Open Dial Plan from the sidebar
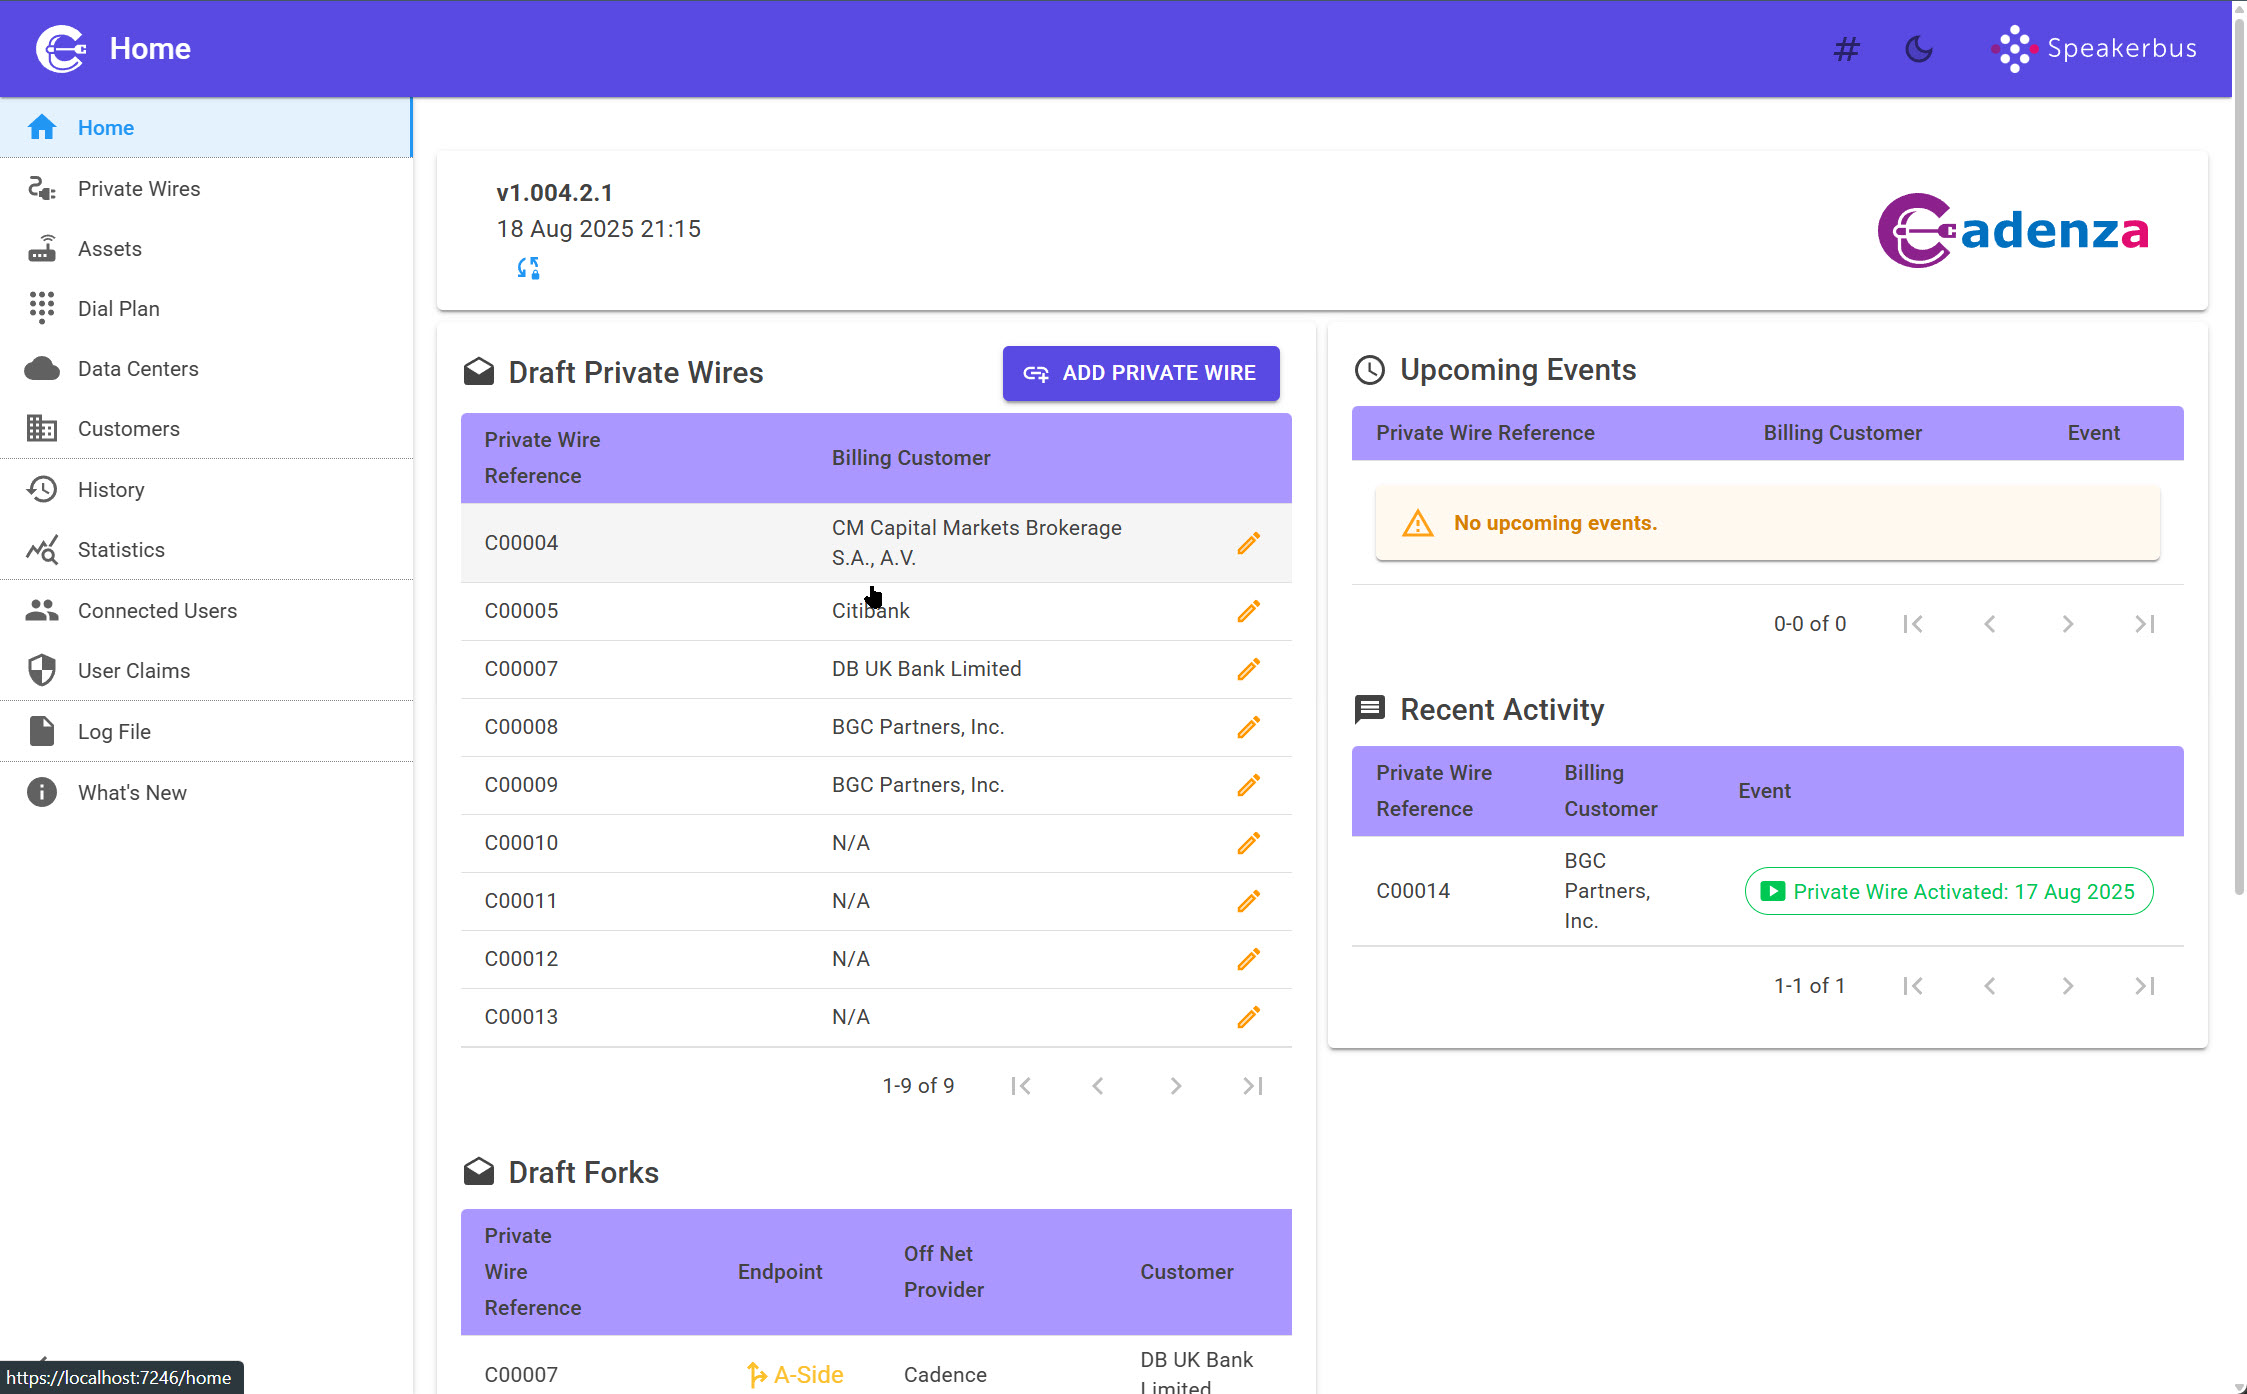2247x1394 pixels. (x=118, y=308)
